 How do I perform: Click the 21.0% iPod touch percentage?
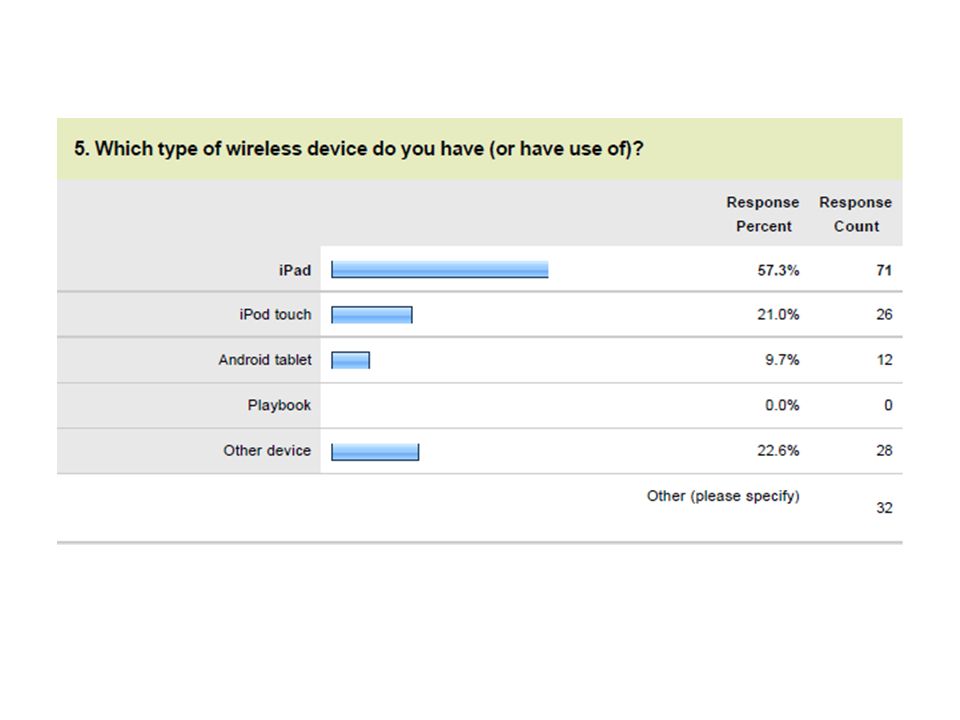coord(778,315)
